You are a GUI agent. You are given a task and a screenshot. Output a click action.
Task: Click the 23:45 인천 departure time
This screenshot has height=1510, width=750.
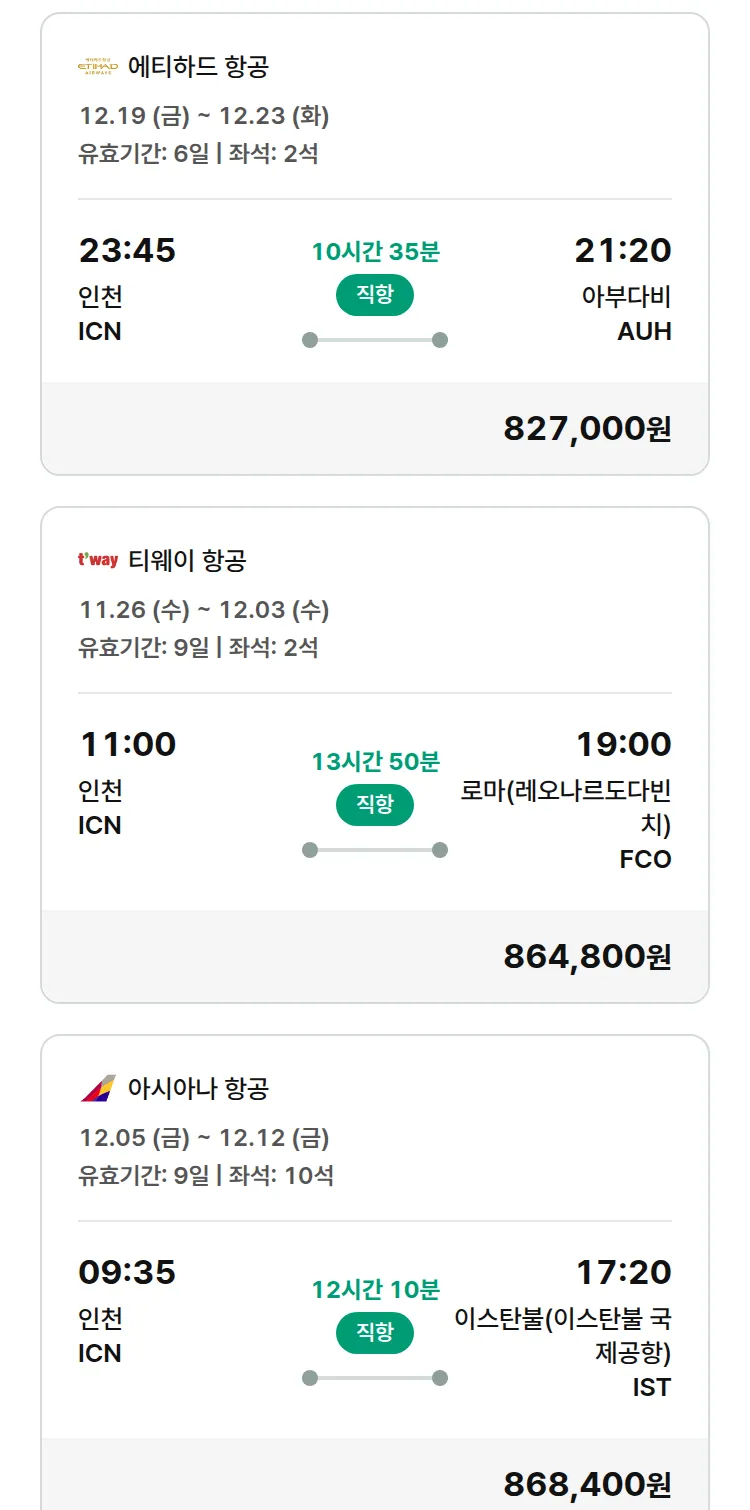tap(127, 250)
